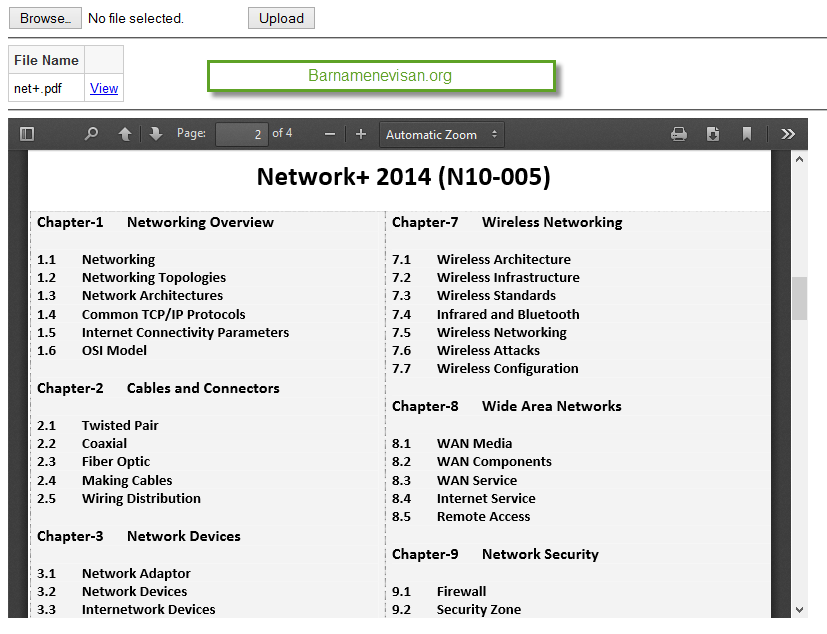
Task: Click the Upload button
Action: pos(281,18)
